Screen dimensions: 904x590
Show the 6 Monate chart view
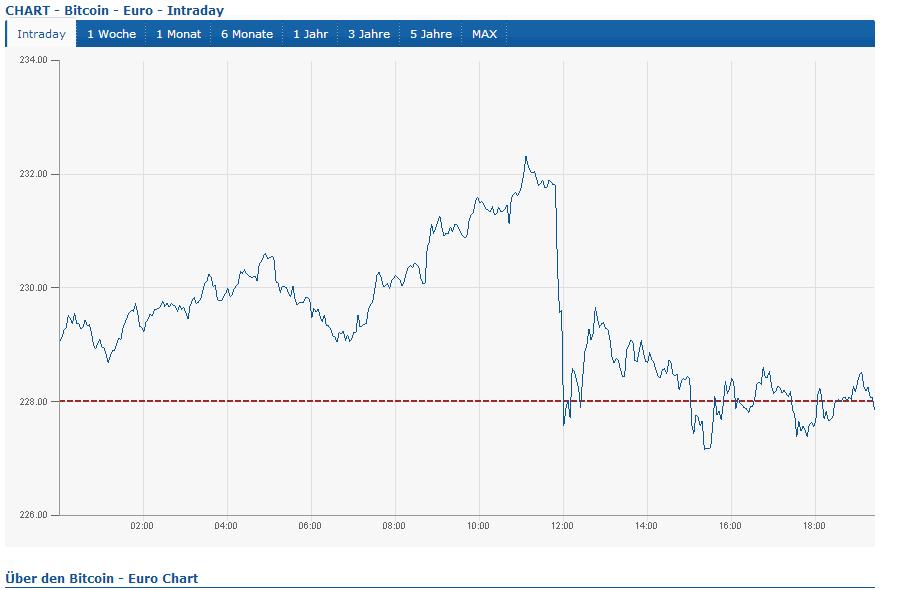pos(247,34)
